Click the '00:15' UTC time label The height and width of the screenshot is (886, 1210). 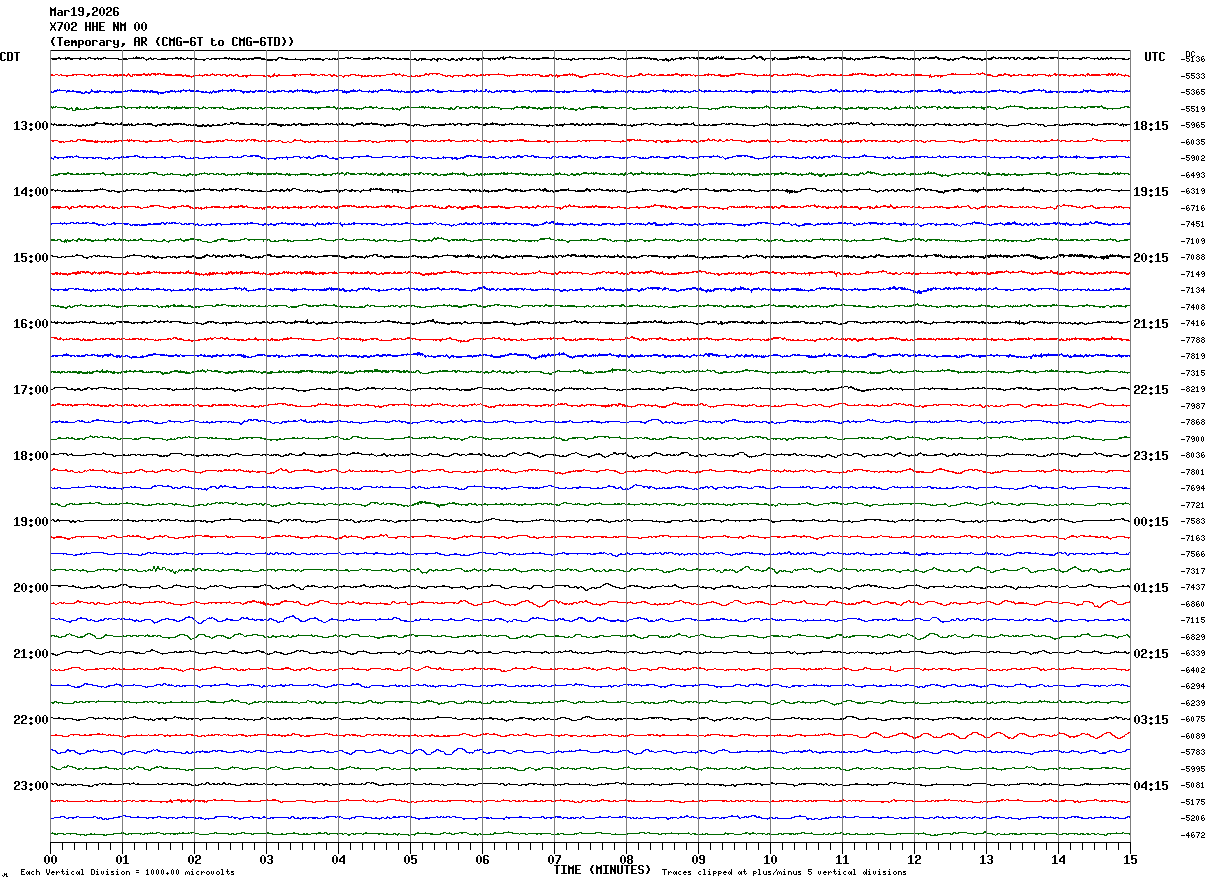point(1151,522)
